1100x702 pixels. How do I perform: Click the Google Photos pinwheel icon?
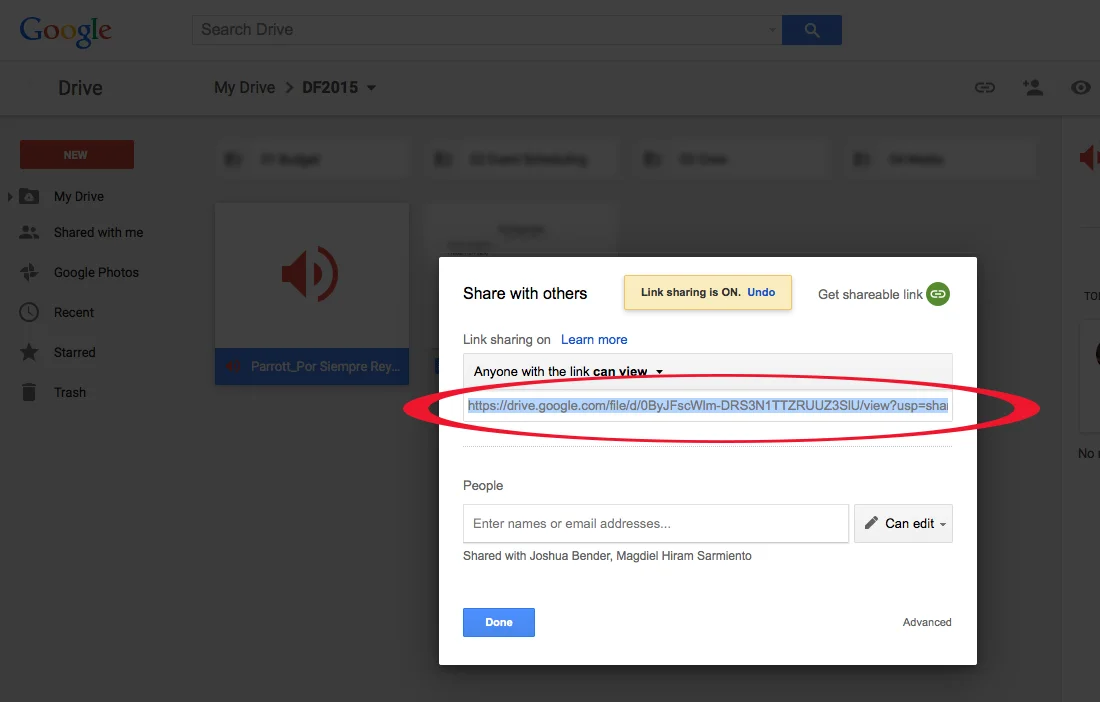coord(29,272)
